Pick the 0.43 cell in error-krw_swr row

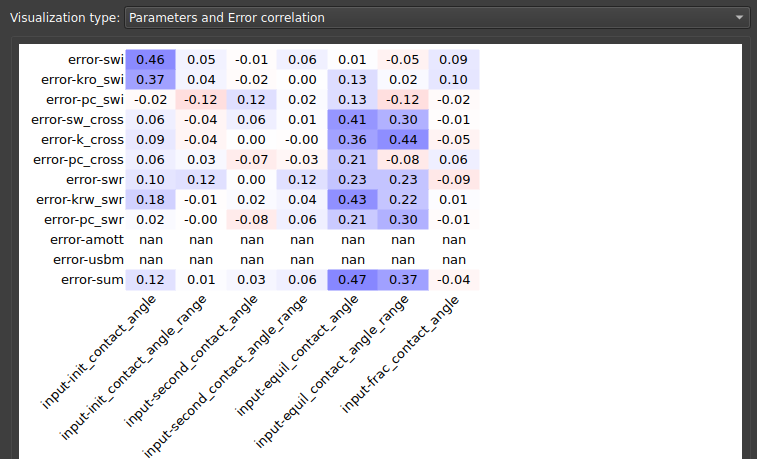[x=353, y=199]
